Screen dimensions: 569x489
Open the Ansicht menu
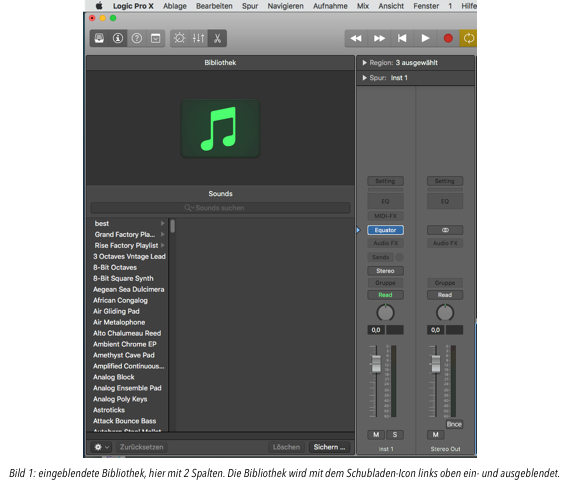point(391,6)
